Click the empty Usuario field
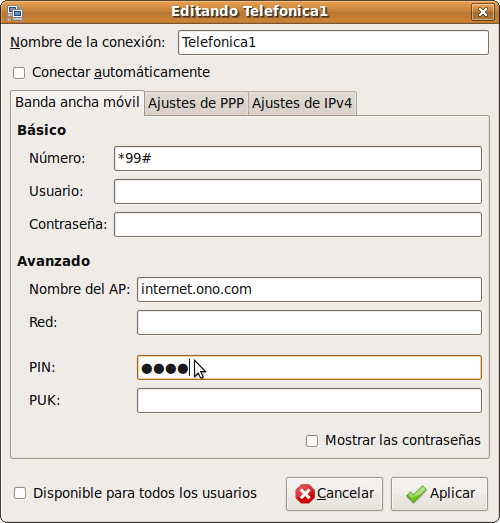 click(298, 191)
